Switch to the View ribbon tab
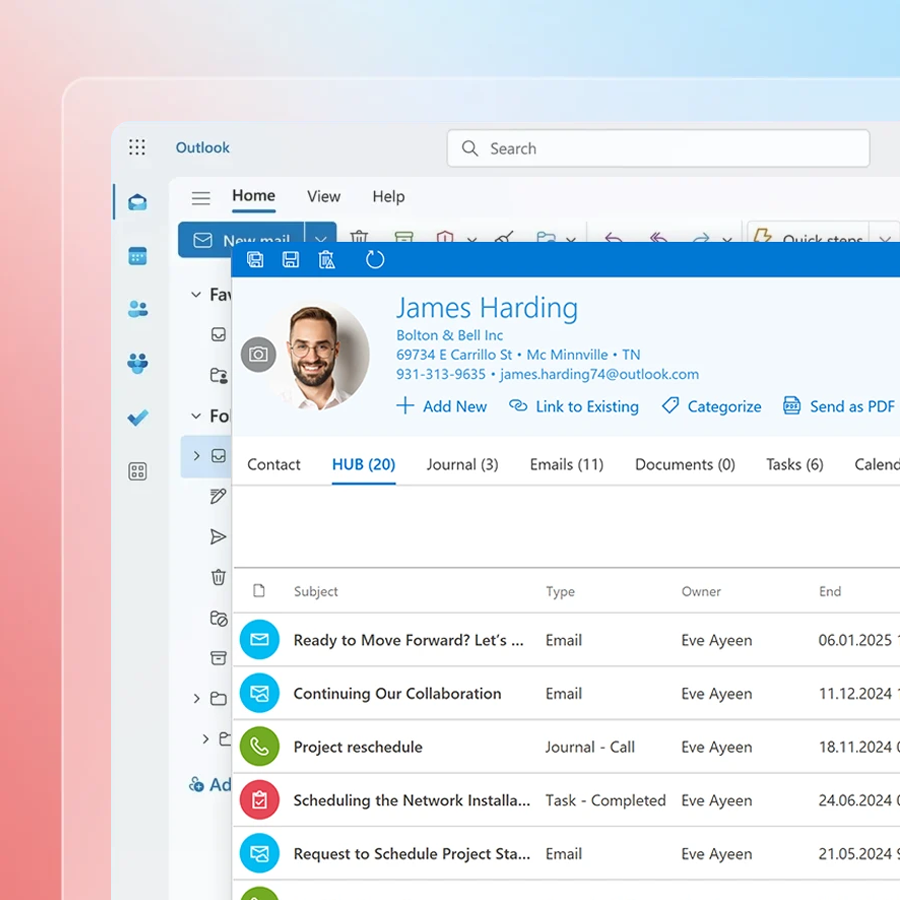This screenshot has width=900, height=900. point(324,196)
